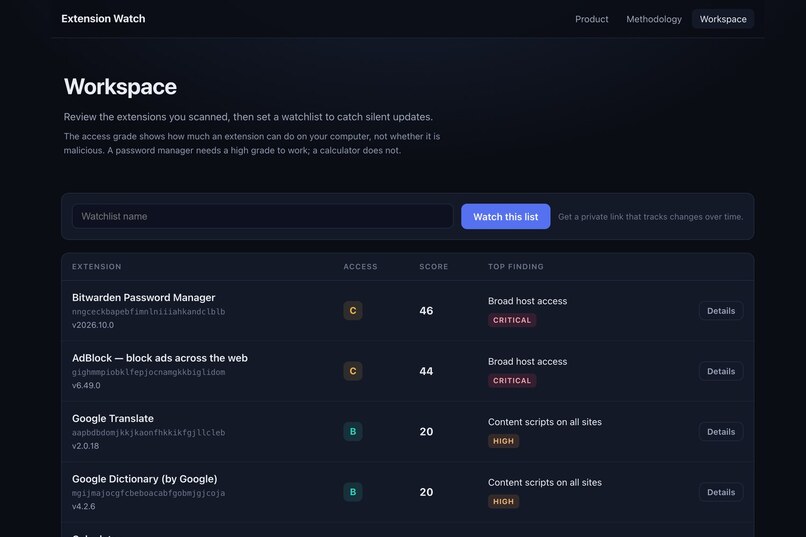Click version v2.0.18 text
The height and width of the screenshot is (537, 806).
tap(85, 446)
